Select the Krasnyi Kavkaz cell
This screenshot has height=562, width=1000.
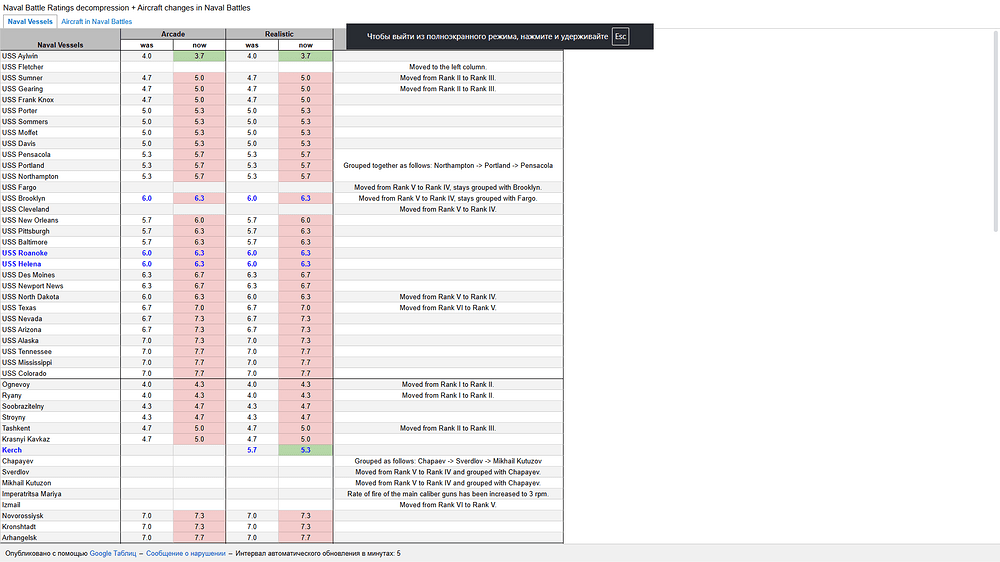pyautogui.click(x=60, y=439)
